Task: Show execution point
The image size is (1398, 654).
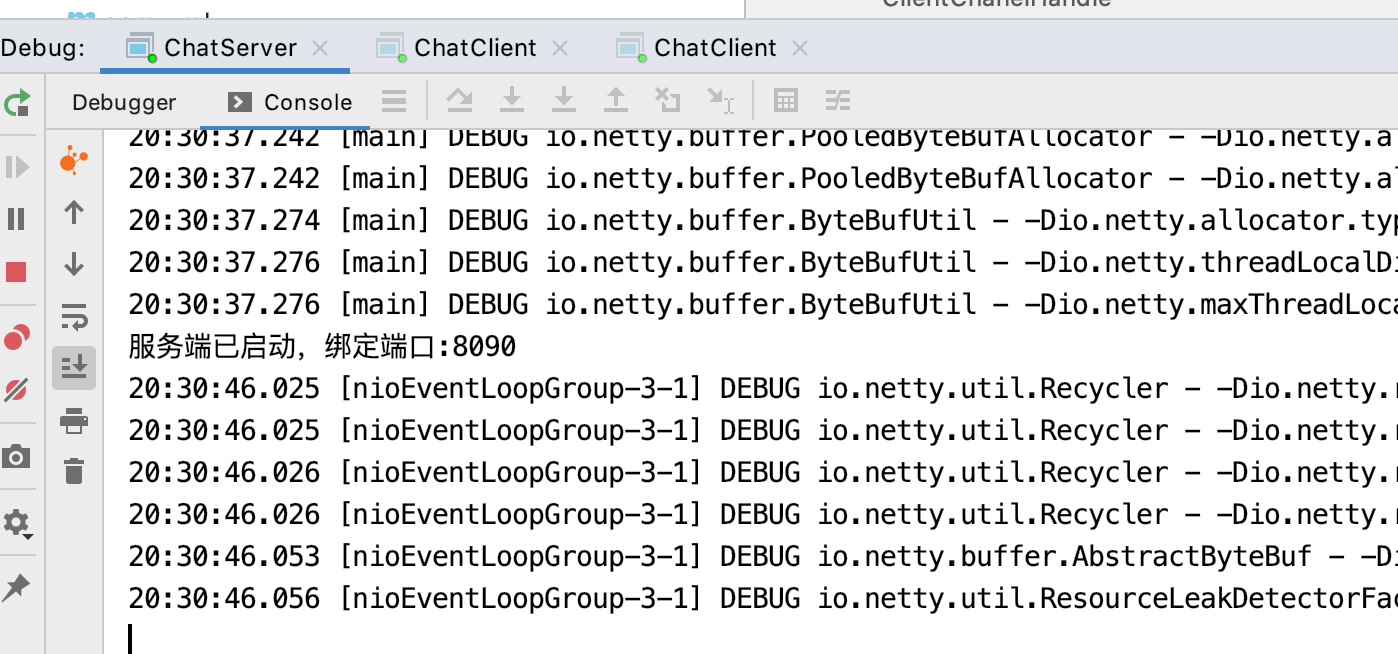Action: click(x=394, y=100)
